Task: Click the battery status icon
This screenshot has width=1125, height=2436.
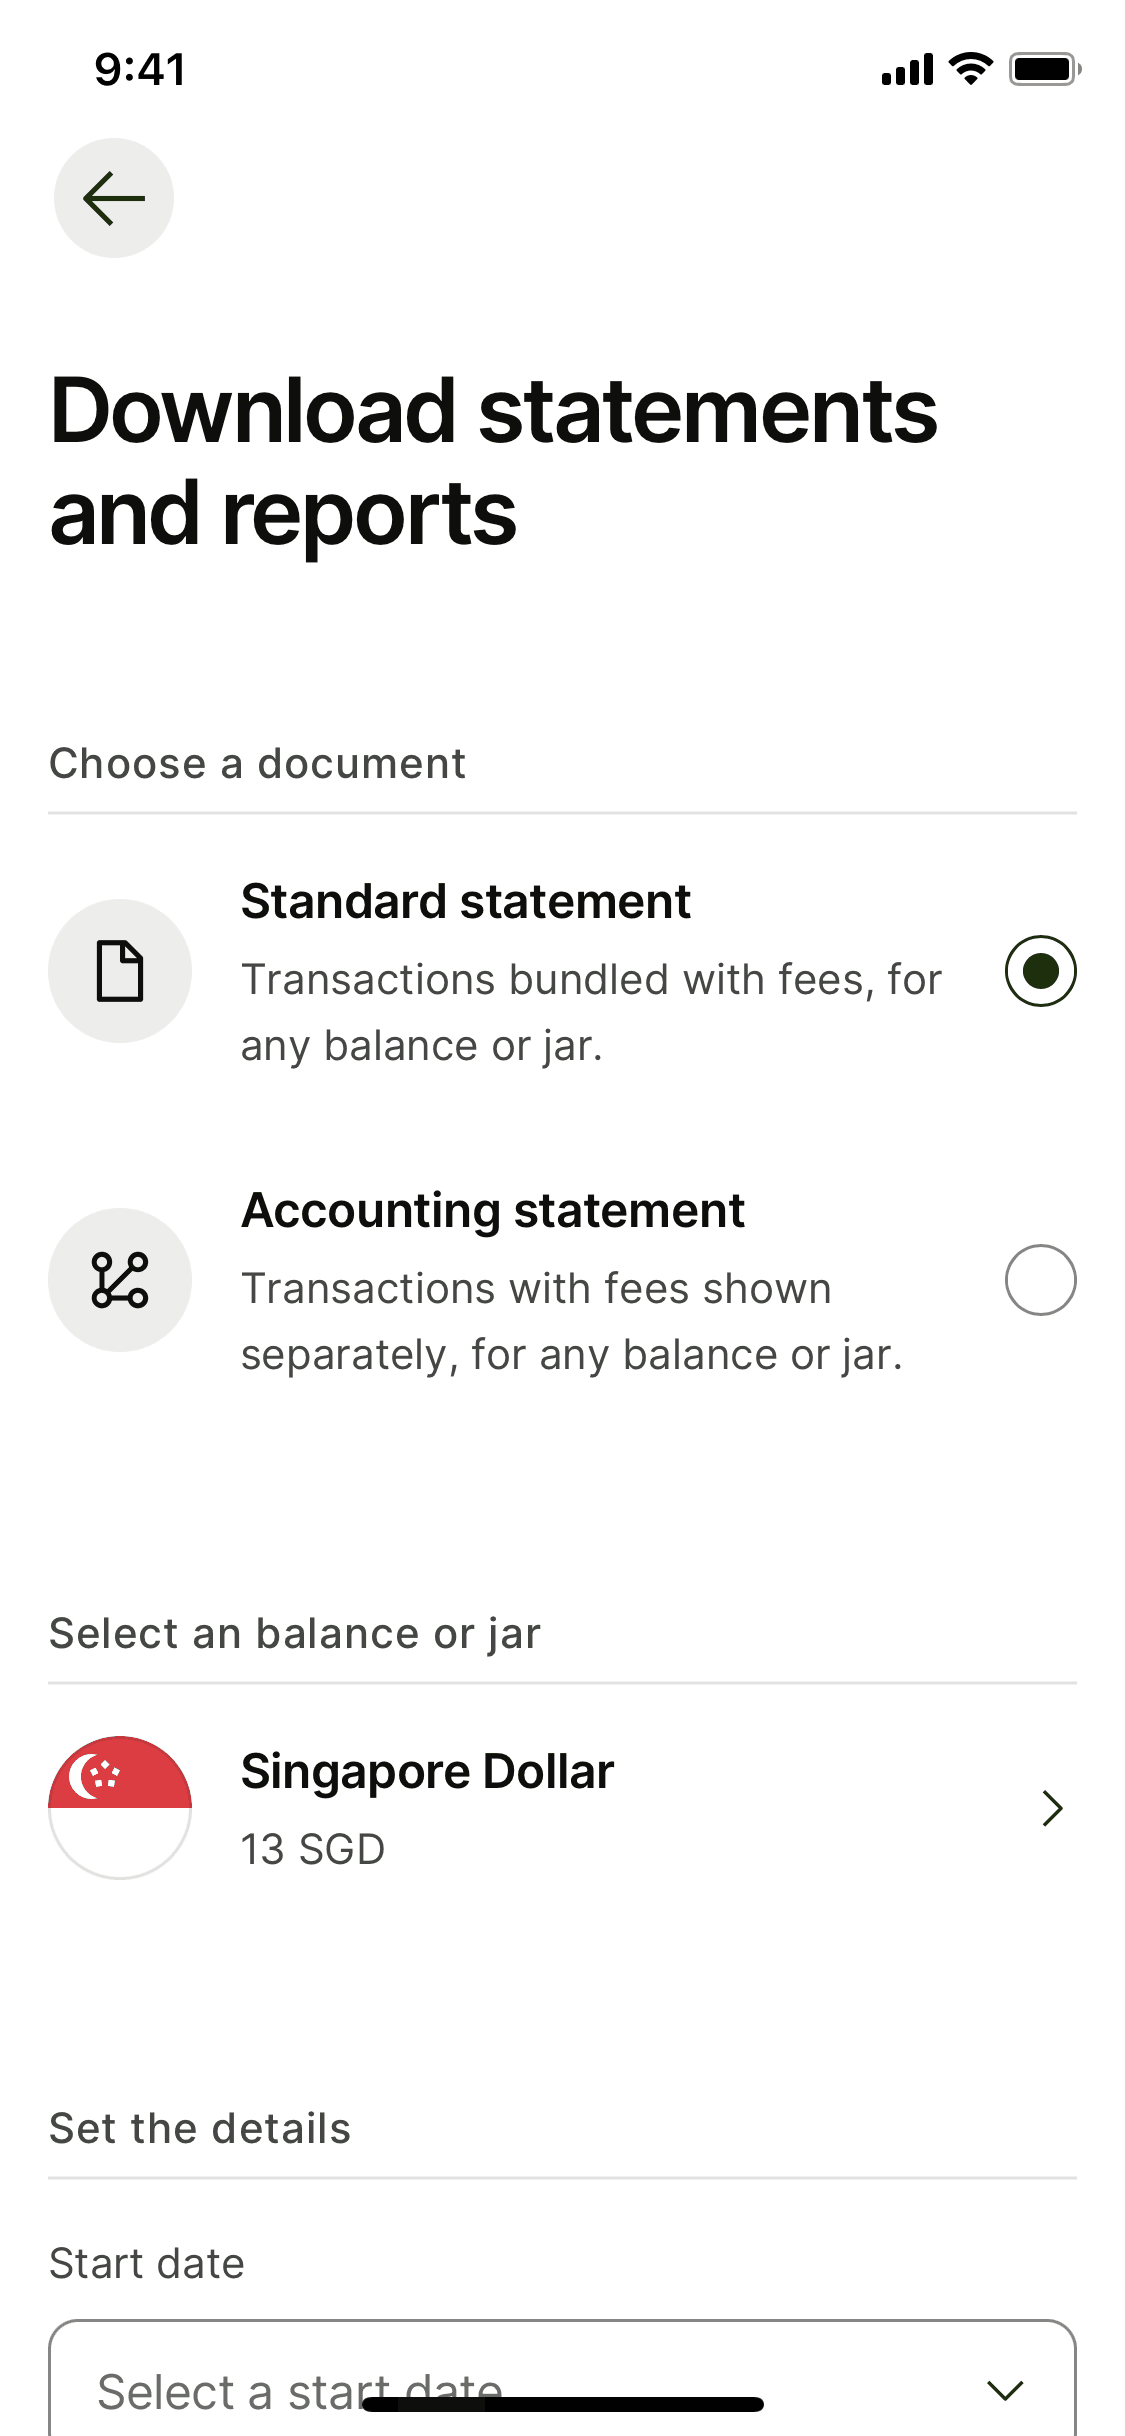Action: pyautogui.click(x=1044, y=69)
